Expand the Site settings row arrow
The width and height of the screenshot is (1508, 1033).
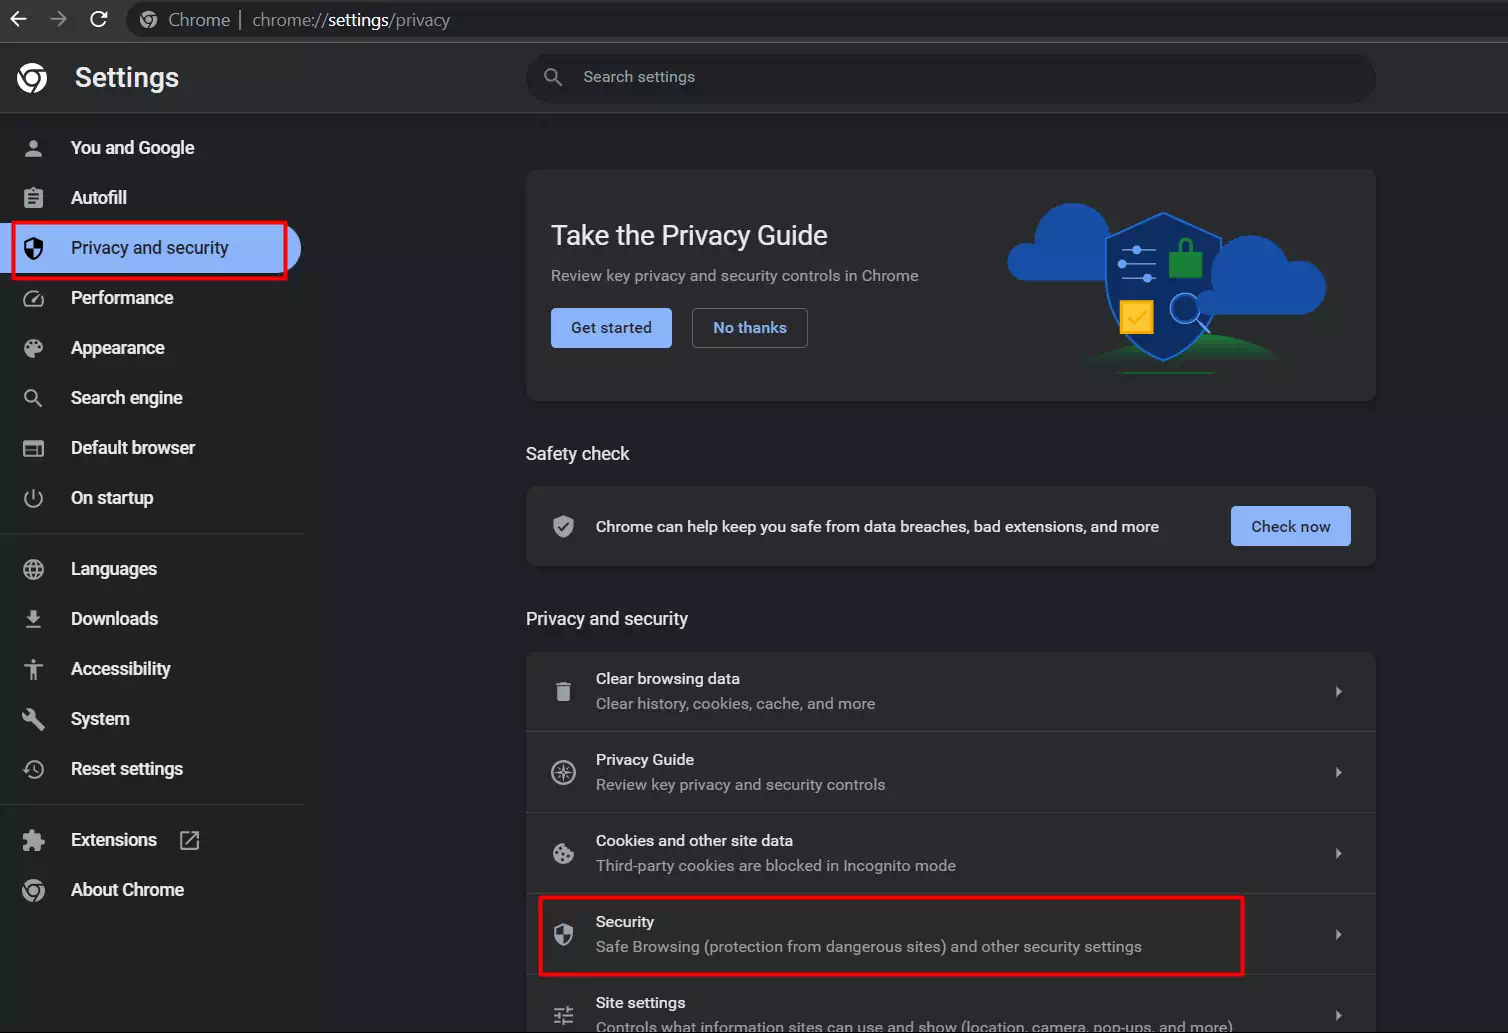1338,1015
